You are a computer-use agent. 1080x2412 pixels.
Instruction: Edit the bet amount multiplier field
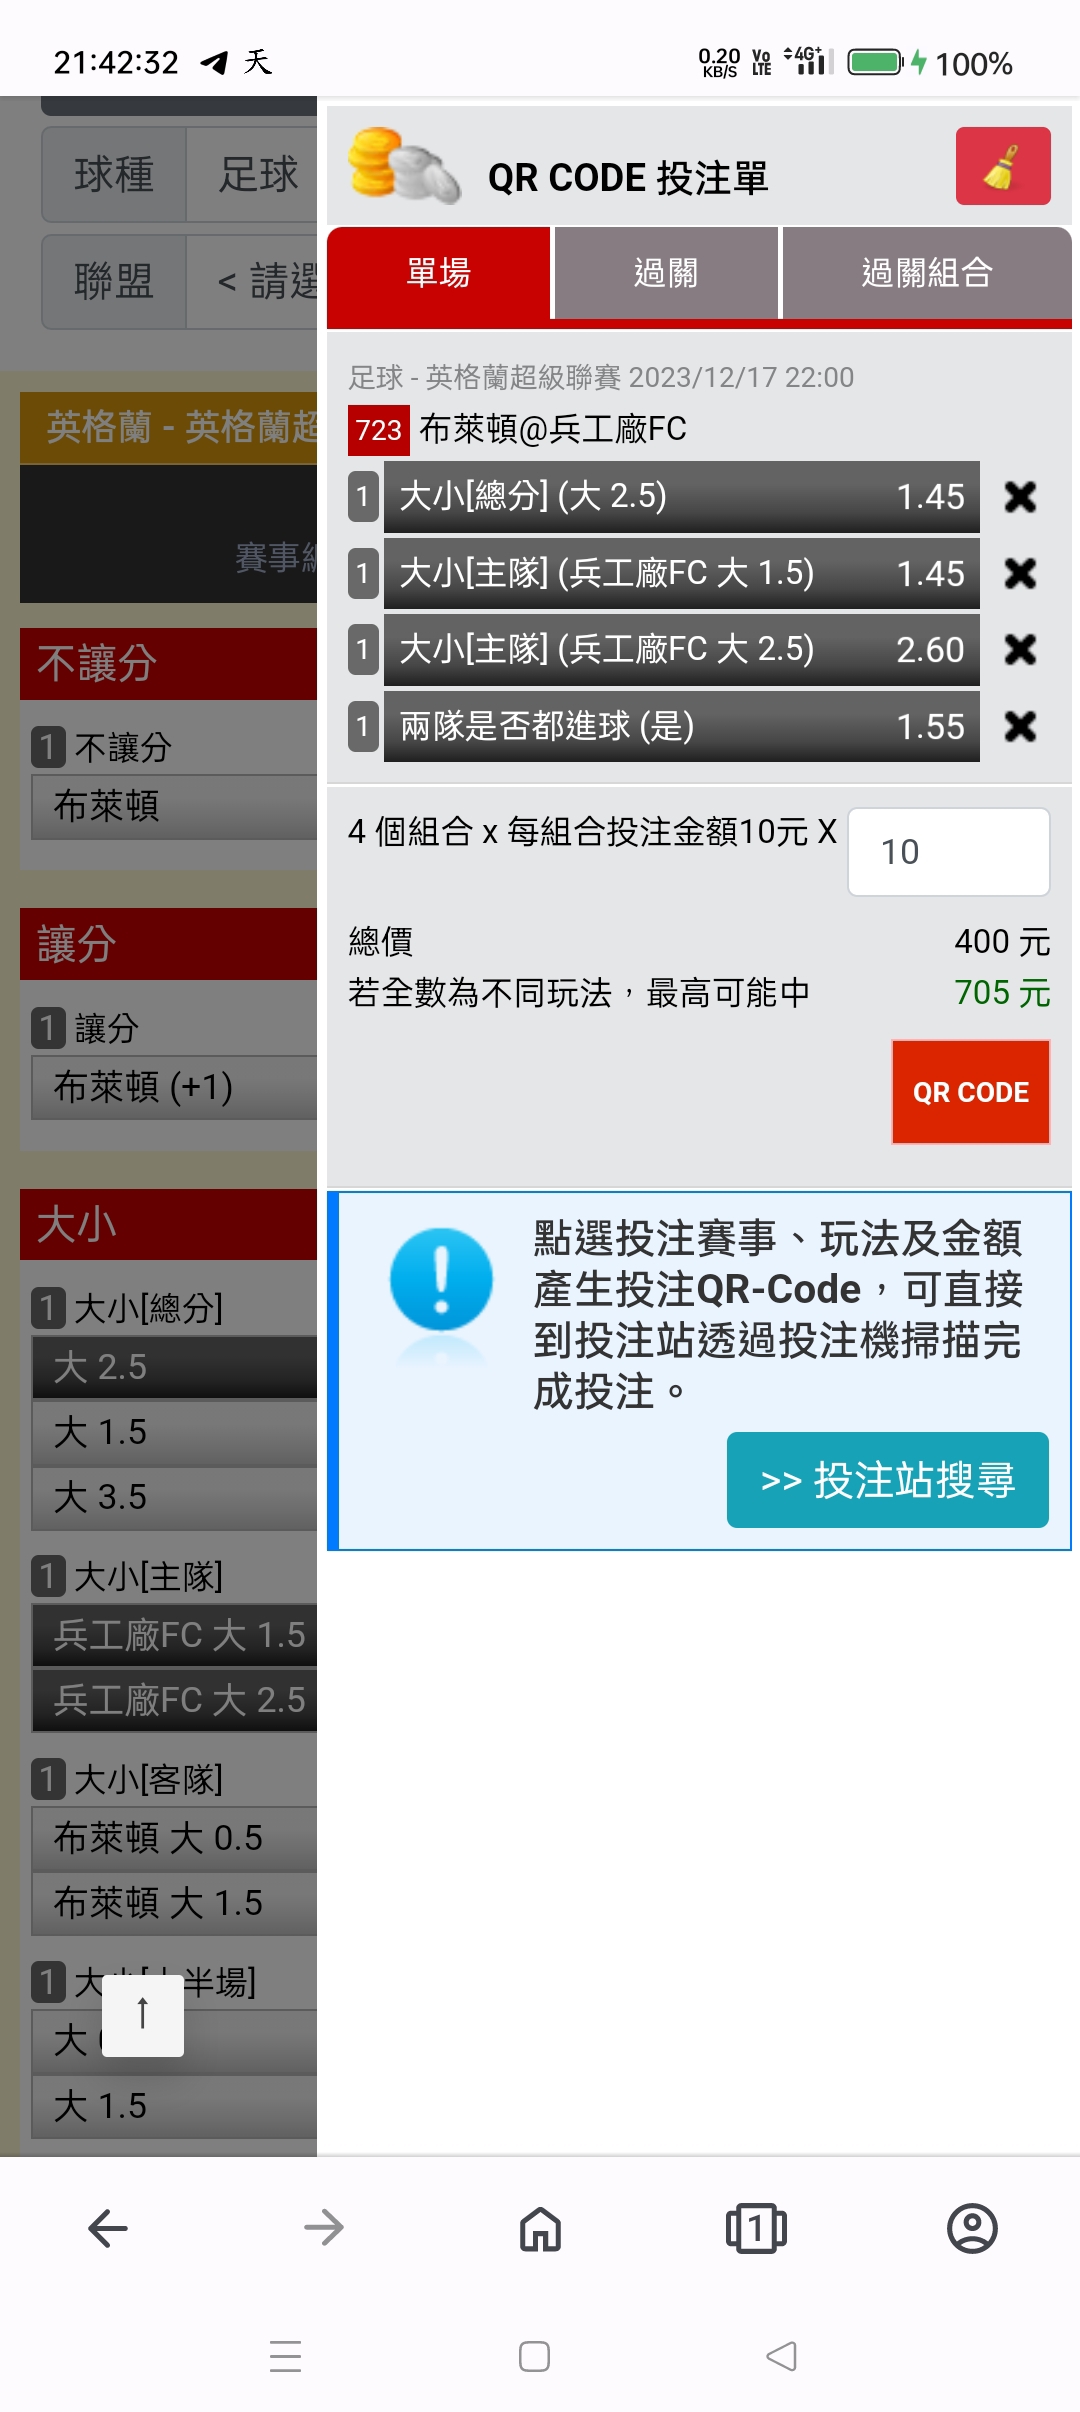[948, 852]
